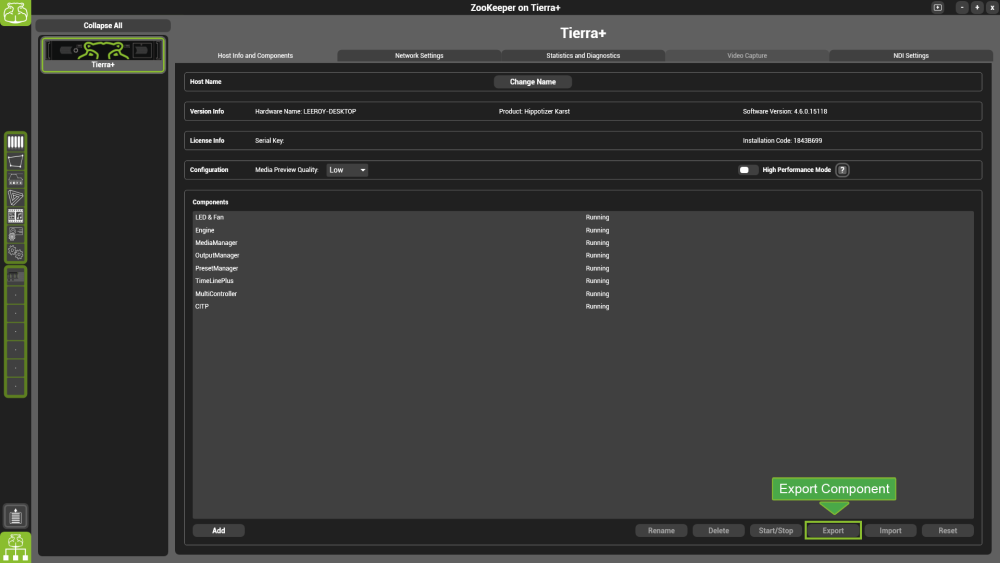Select the Tierra+ host thumbnail

[103, 54]
